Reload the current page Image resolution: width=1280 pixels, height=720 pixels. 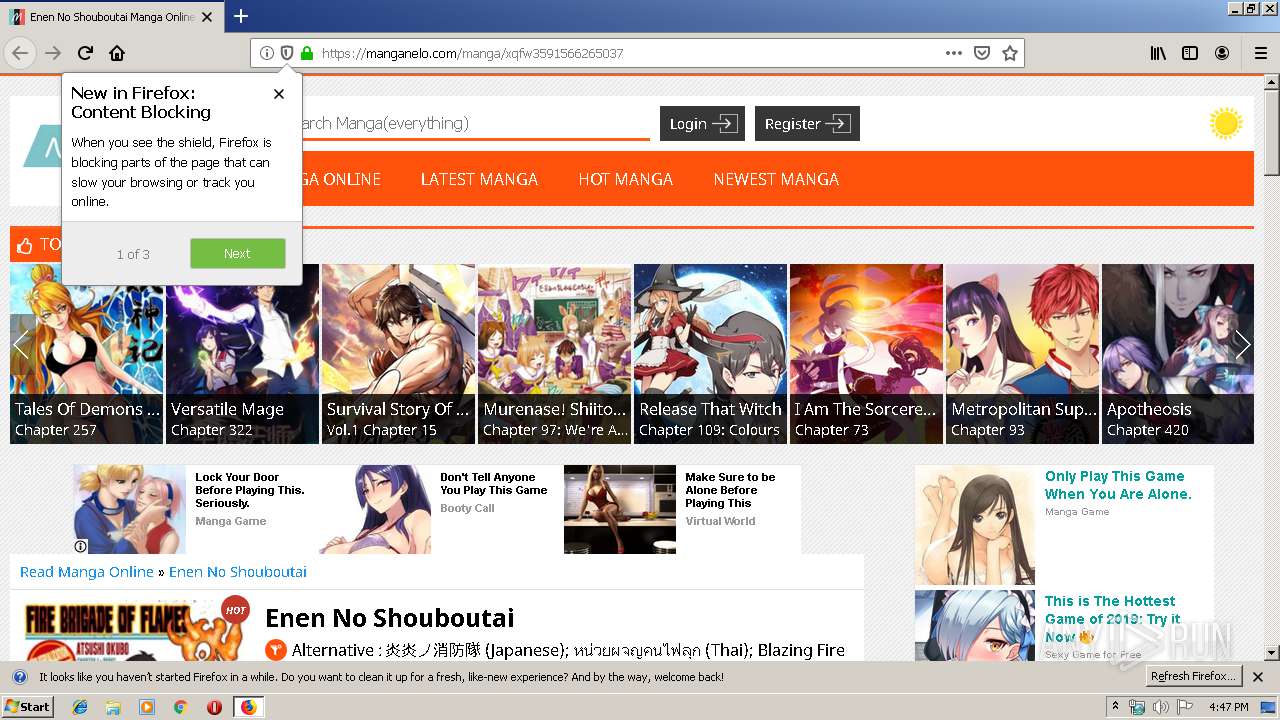[85, 53]
